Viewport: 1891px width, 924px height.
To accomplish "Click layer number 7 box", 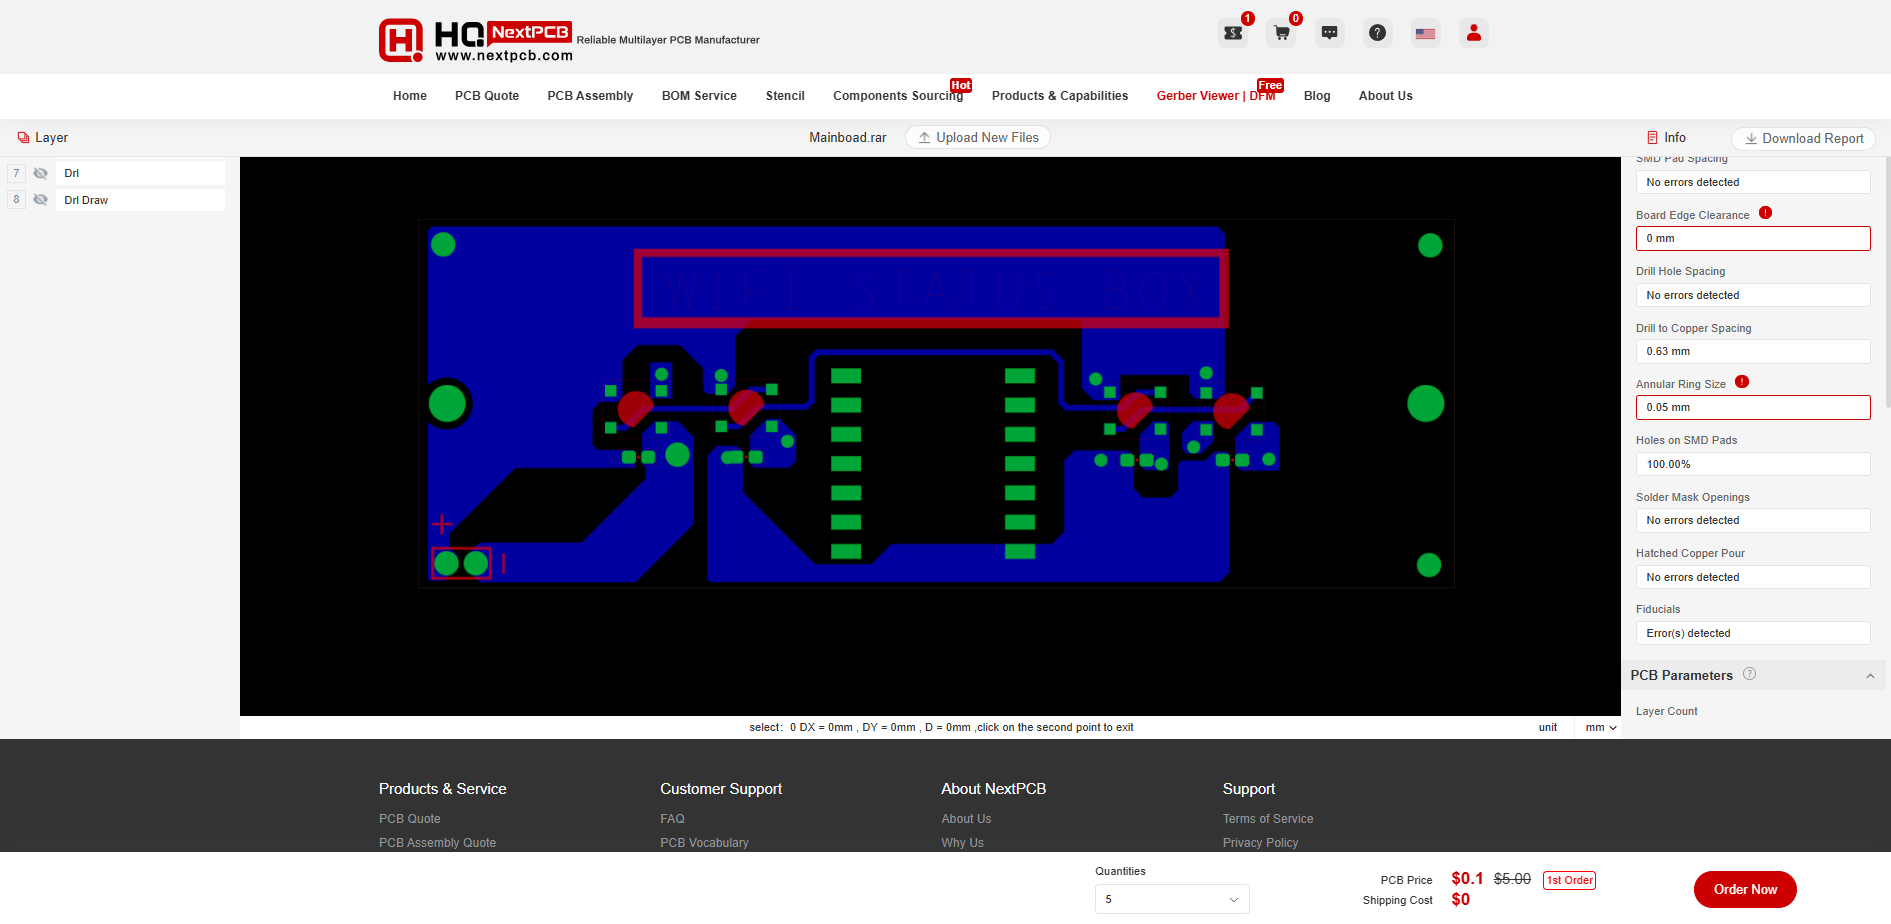I will click(16, 173).
